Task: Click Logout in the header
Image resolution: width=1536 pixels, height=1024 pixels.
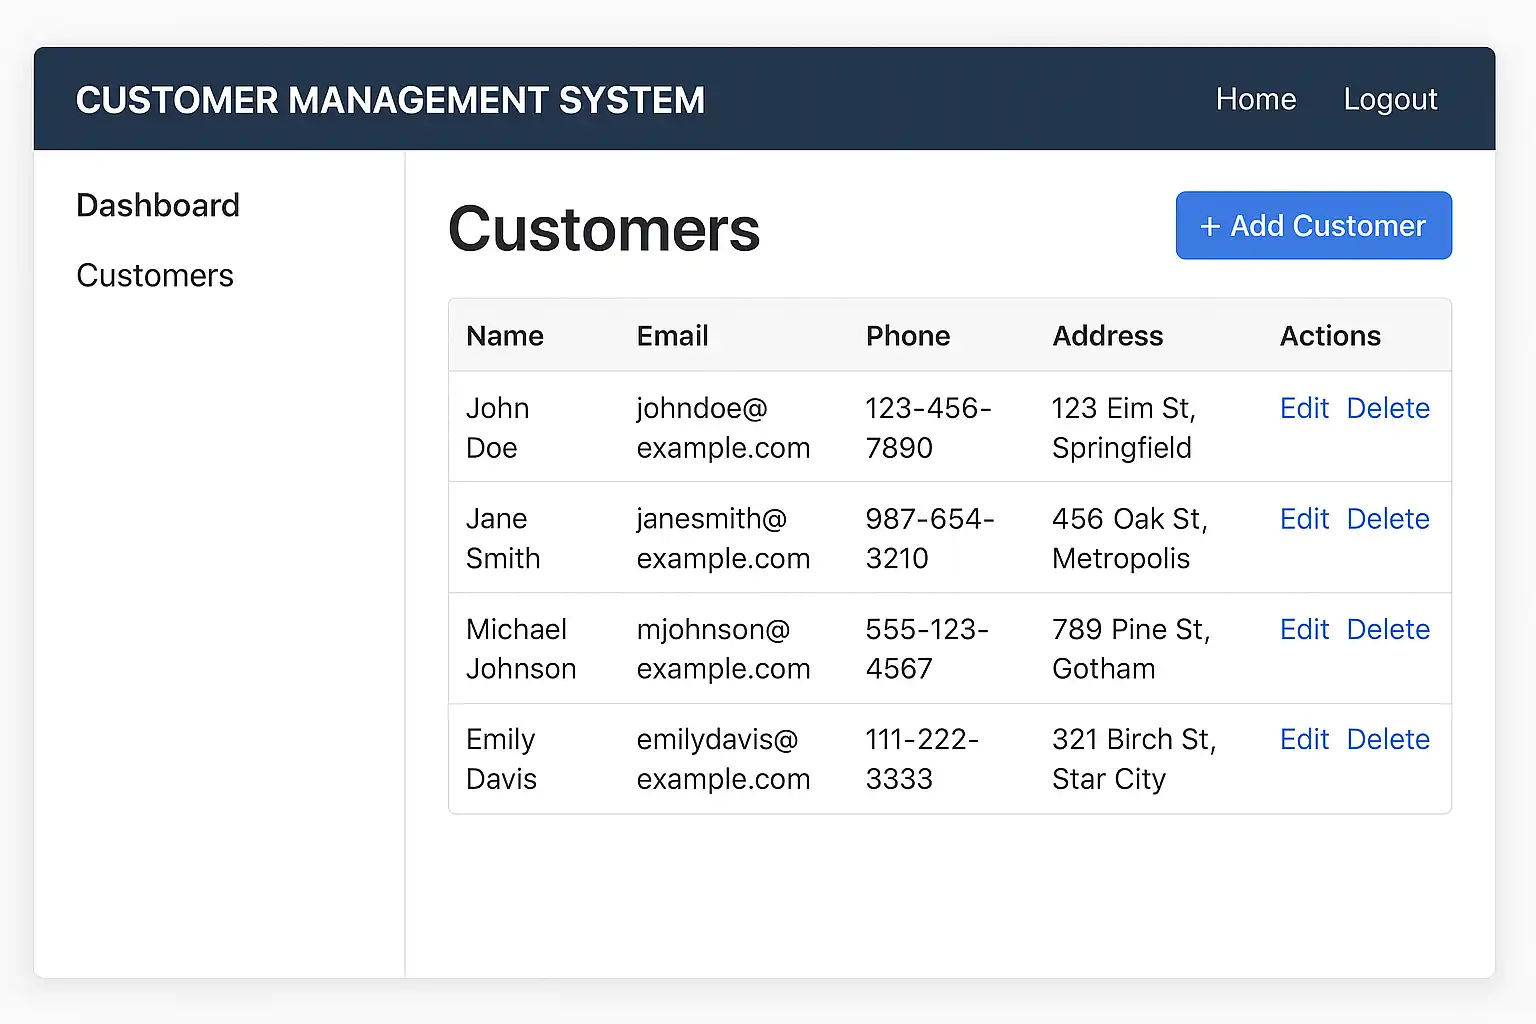Action: coord(1390,99)
